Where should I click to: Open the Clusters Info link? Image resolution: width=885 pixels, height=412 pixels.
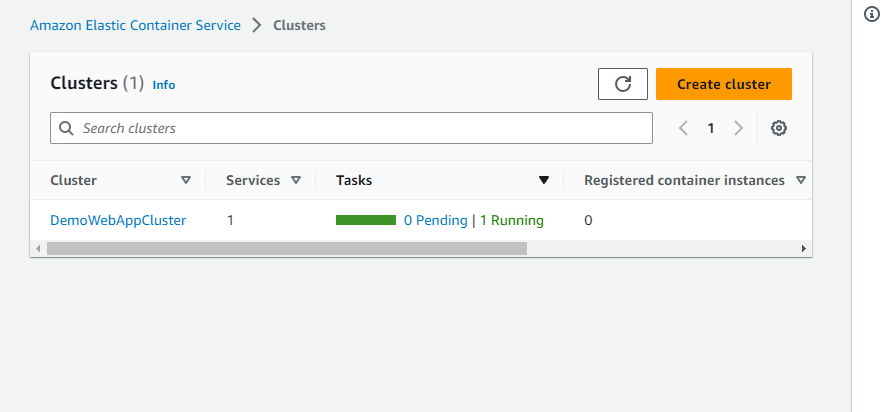(x=164, y=85)
